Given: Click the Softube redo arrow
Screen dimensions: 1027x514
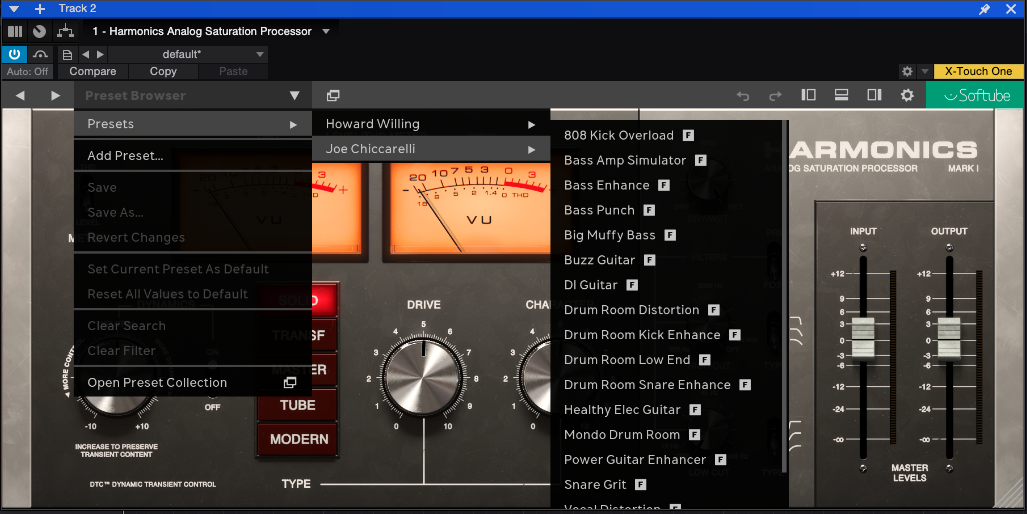Looking at the screenshot, I should (775, 96).
